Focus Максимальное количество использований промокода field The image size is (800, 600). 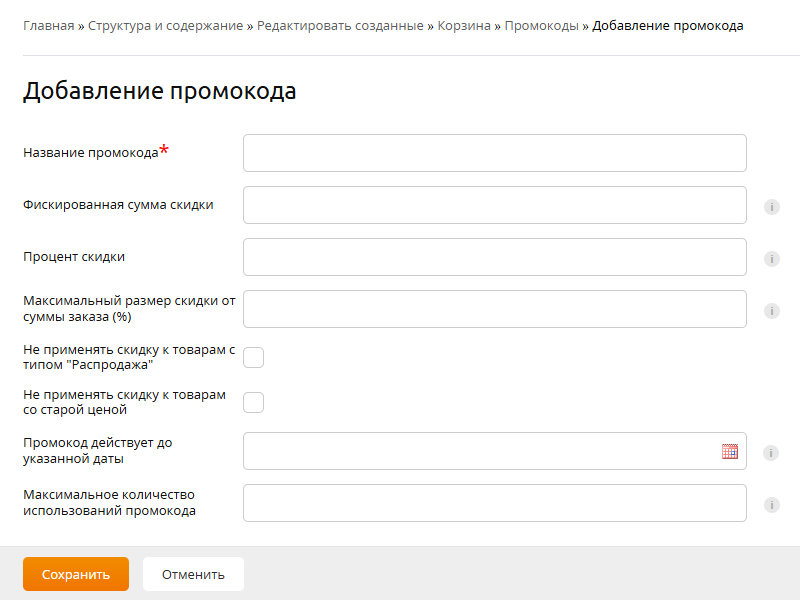[x=494, y=503]
